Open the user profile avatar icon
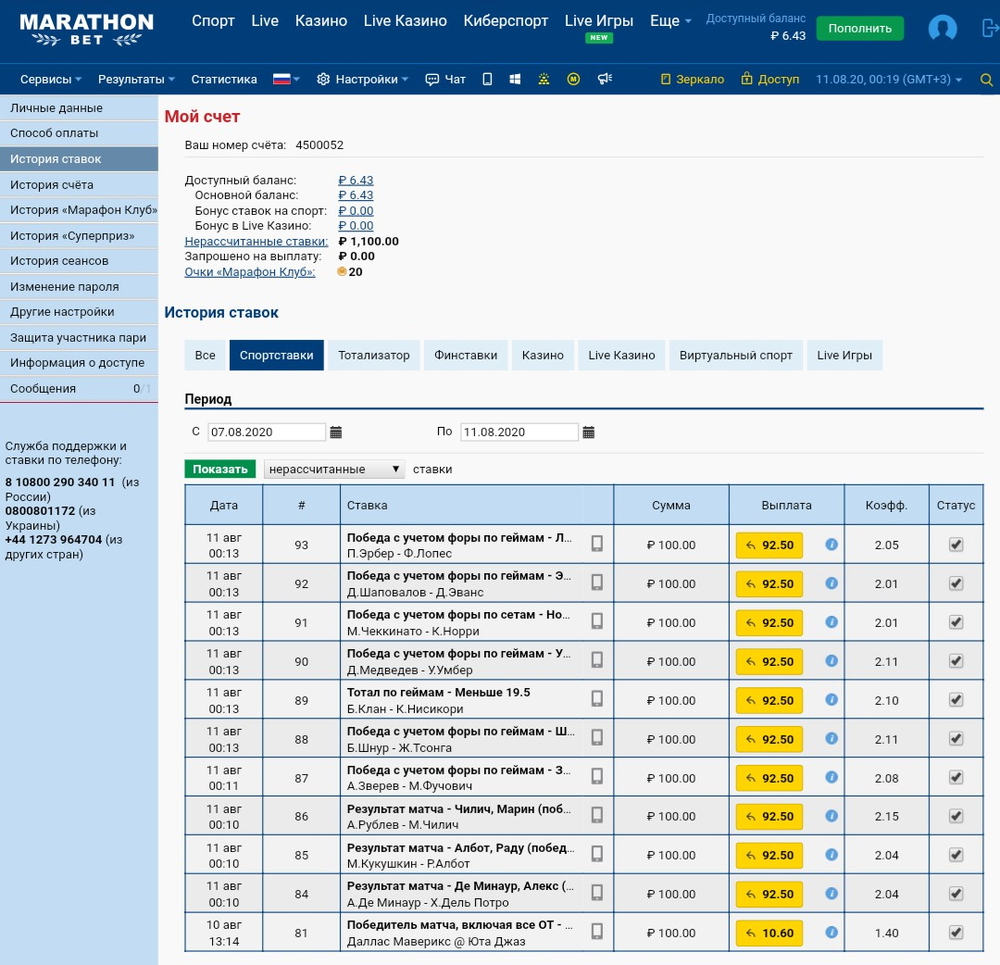Viewport: 1000px width, 965px height. (x=942, y=28)
